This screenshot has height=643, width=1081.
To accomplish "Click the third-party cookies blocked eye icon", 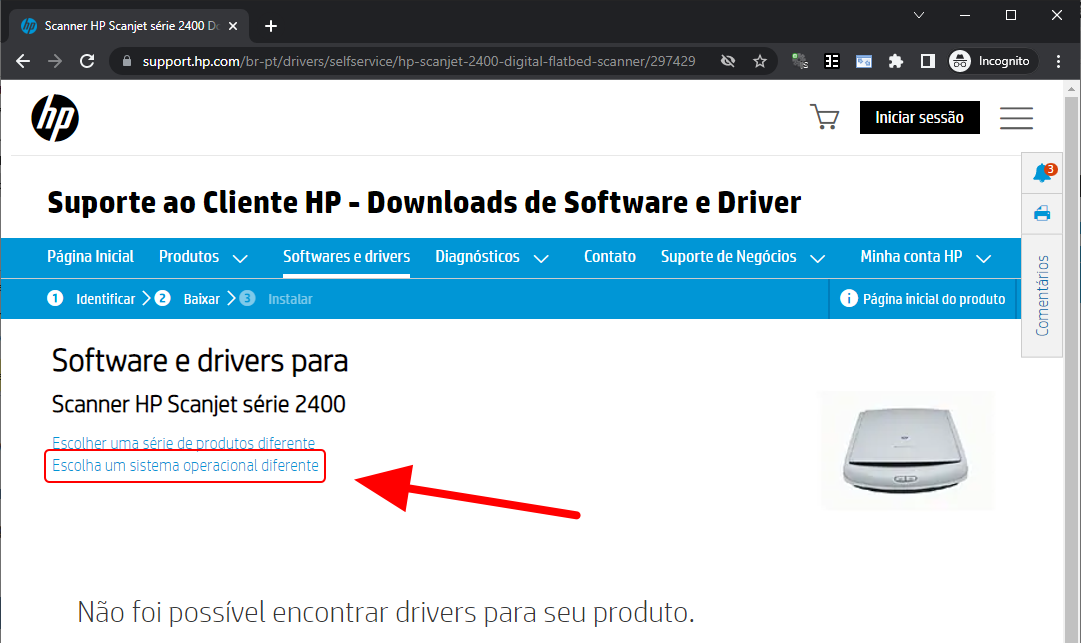I will [x=727, y=61].
